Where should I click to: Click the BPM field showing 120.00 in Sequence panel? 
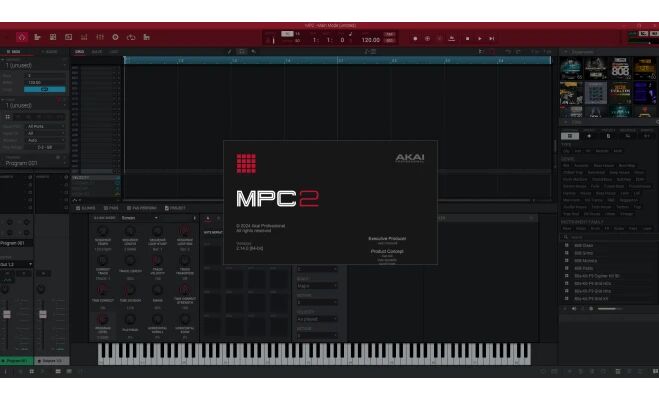(45, 83)
